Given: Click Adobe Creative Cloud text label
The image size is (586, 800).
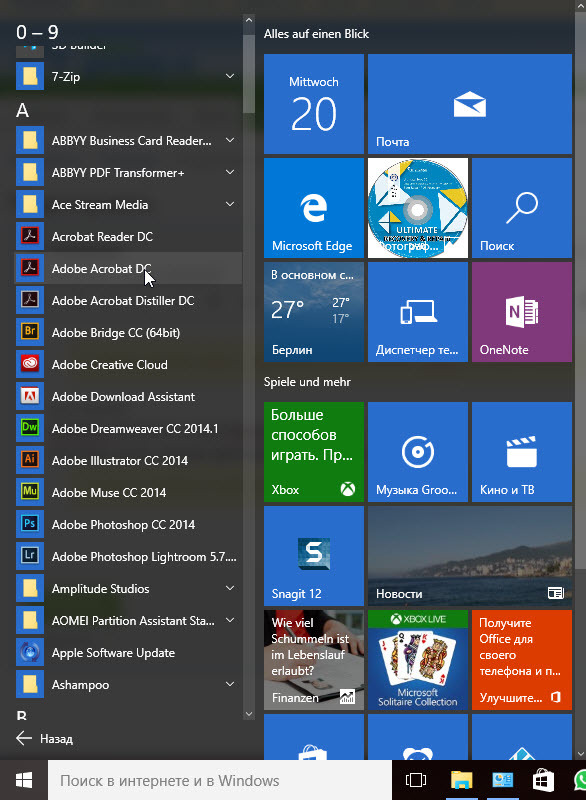Looking at the screenshot, I should tap(110, 365).
